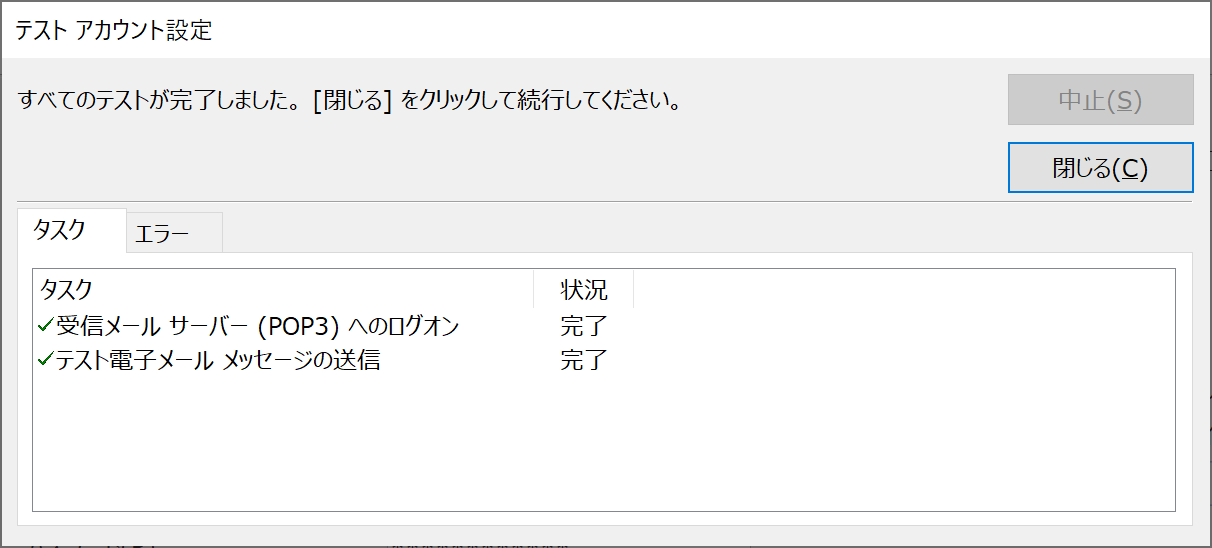
Task: Click the divider at 状況 header's right edge
Action: [x=634, y=290]
